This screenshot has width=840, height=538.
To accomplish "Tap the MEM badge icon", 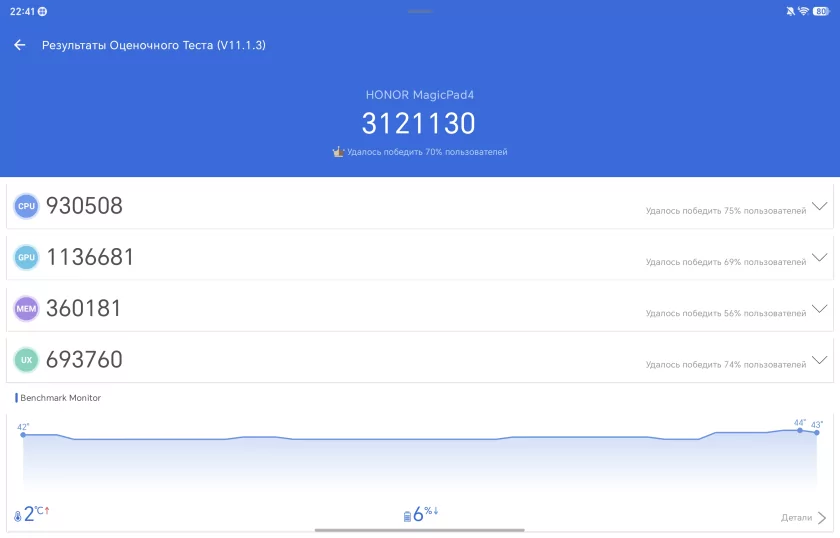I will coord(26,309).
